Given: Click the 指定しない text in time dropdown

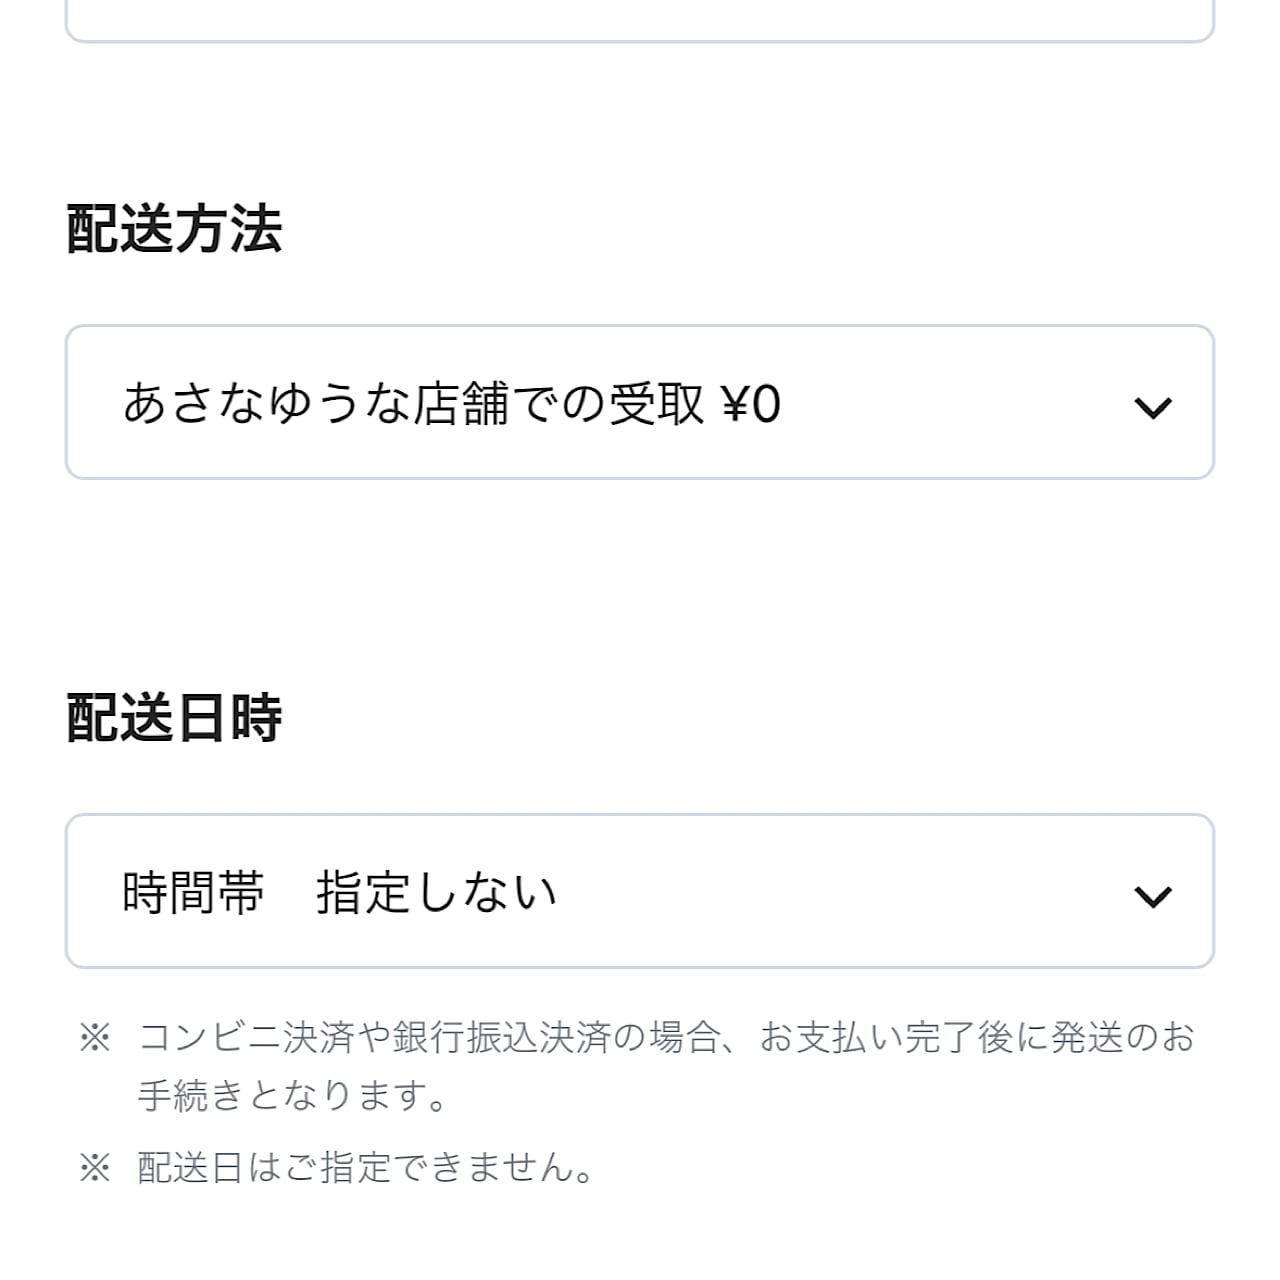Looking at the screenshot, I should pos(436,893).
